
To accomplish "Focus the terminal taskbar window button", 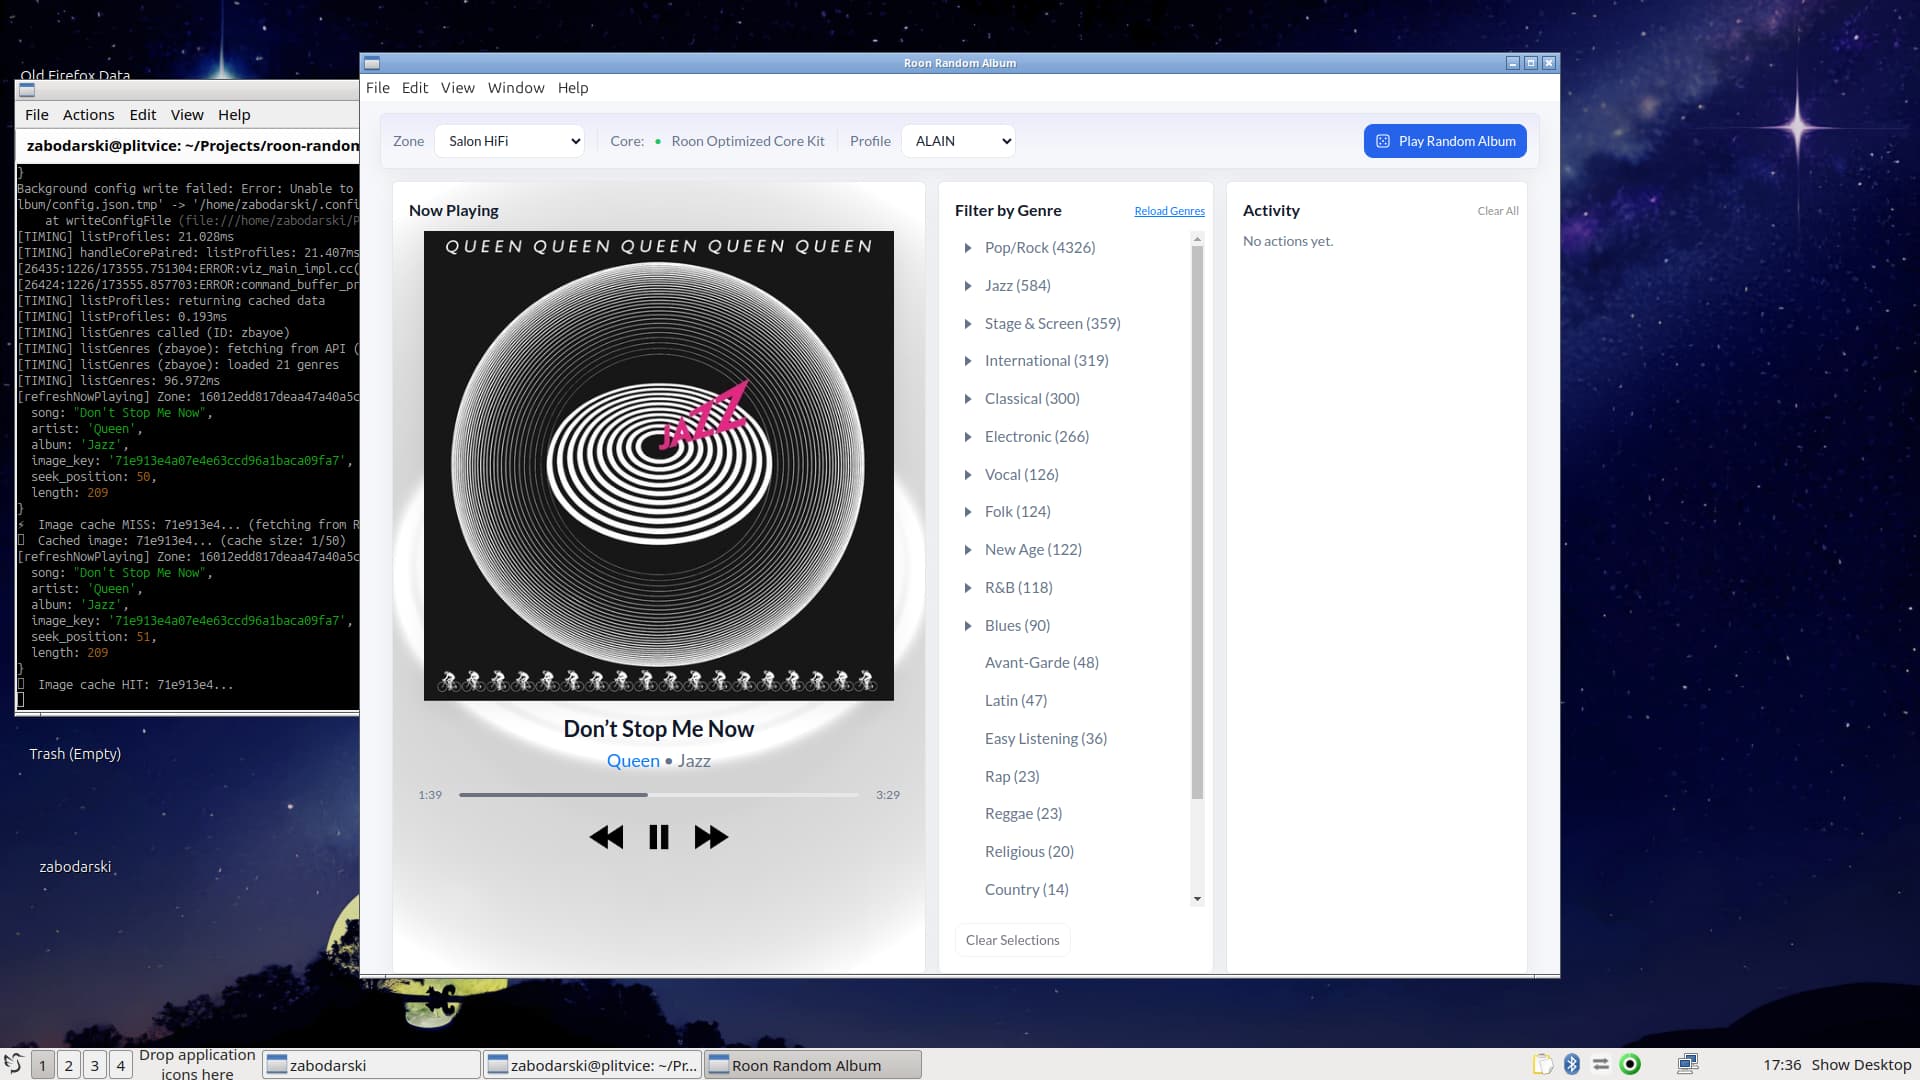I will [593, 1065].
